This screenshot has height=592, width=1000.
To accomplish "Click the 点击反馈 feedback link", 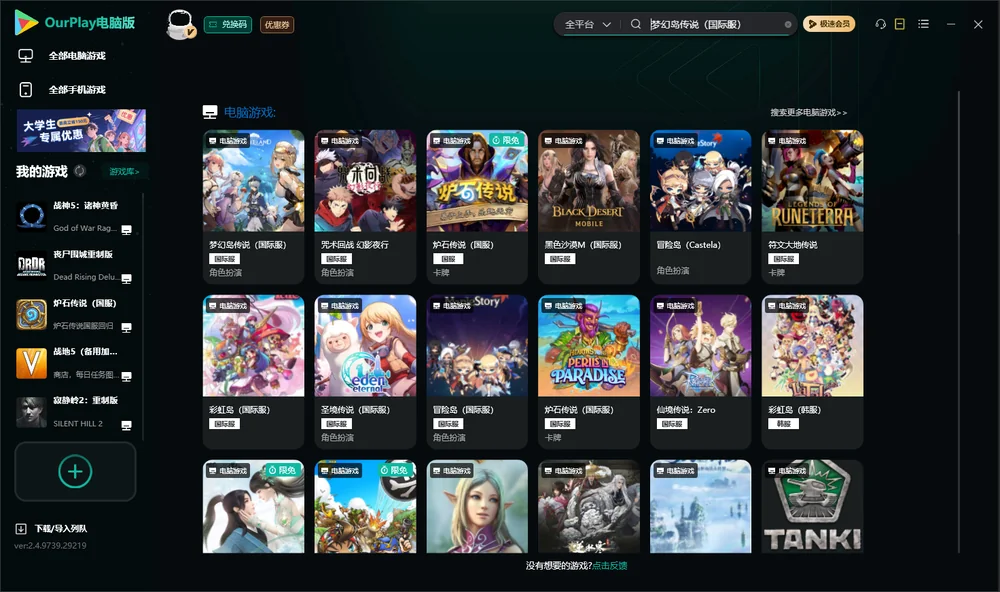I will (x=610, y=566).
